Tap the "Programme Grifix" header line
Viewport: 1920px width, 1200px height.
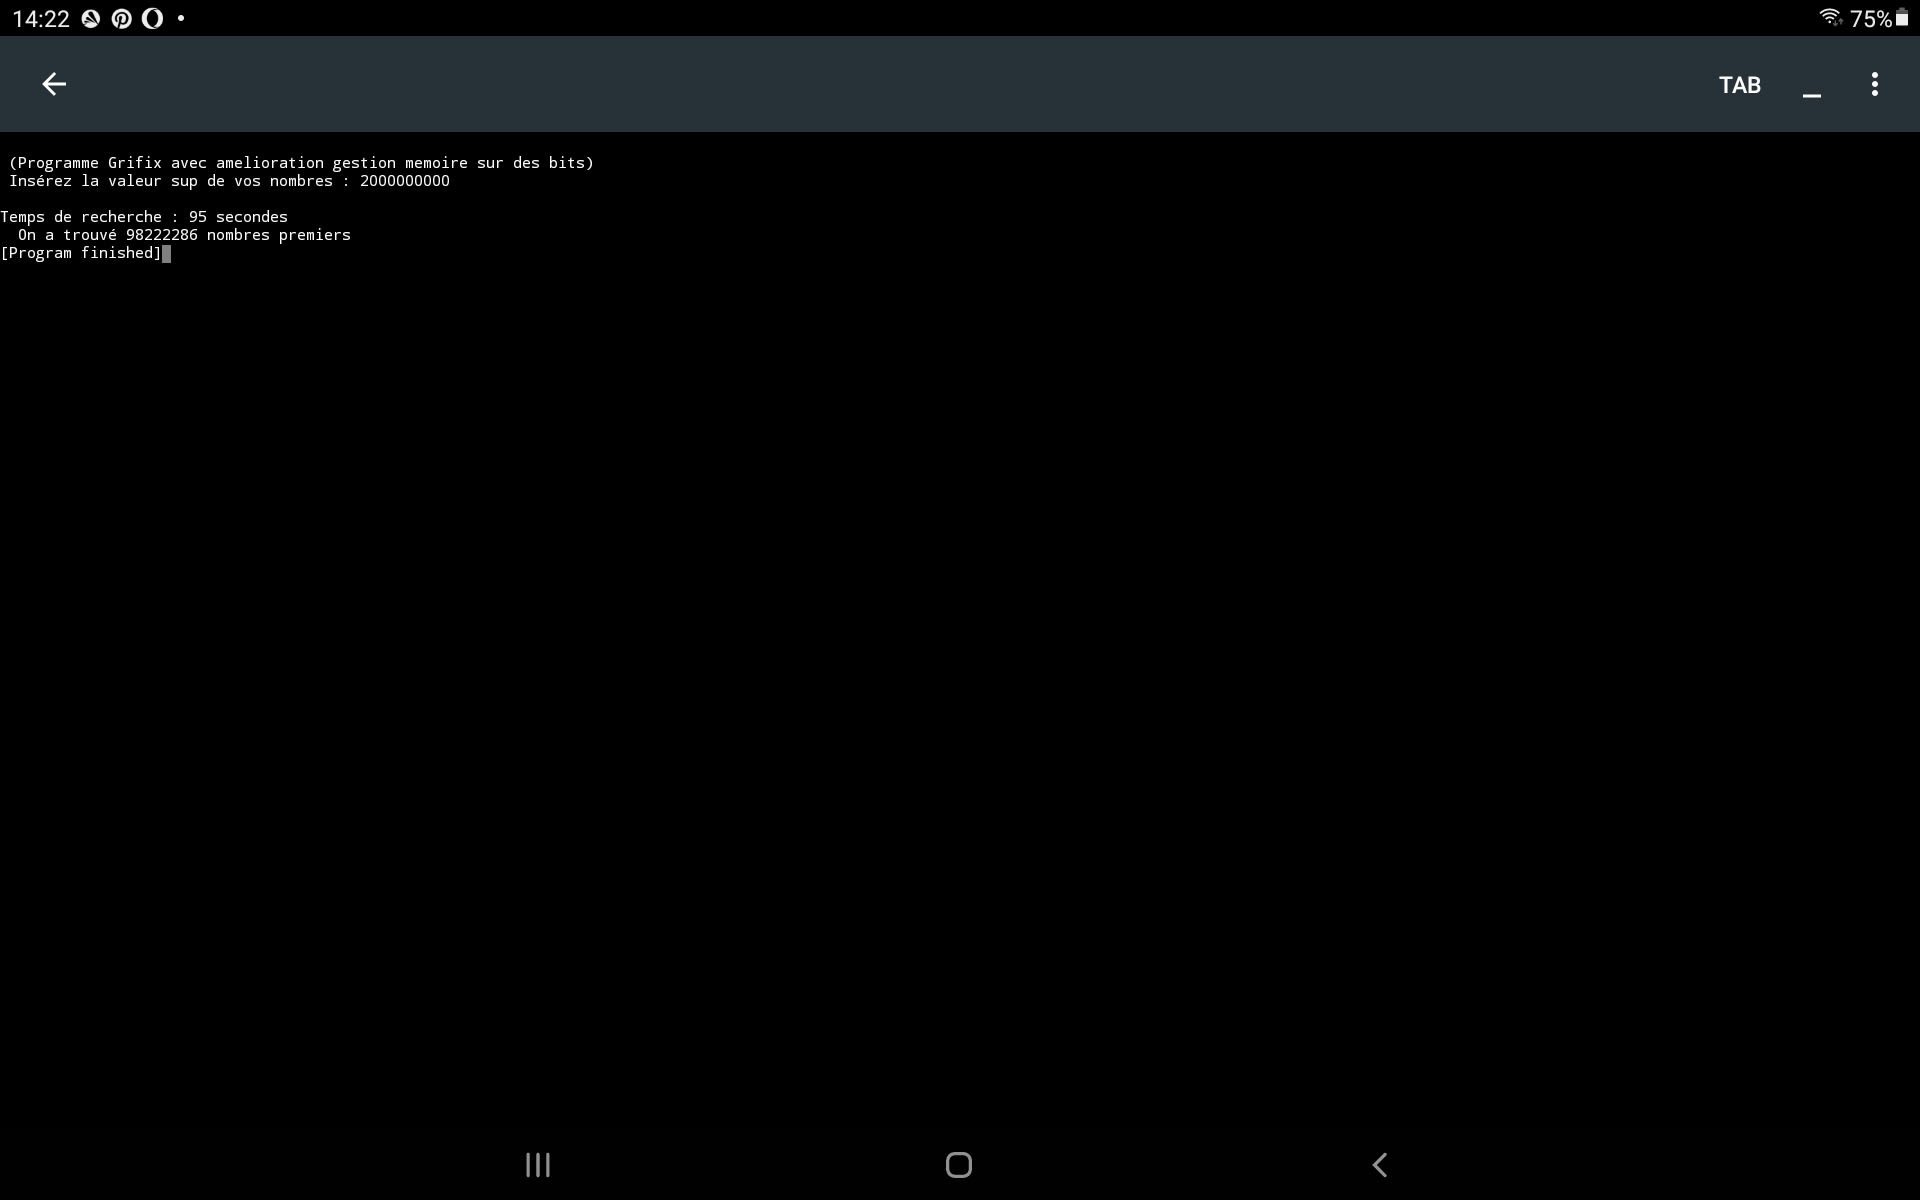(x=301, y=163)
